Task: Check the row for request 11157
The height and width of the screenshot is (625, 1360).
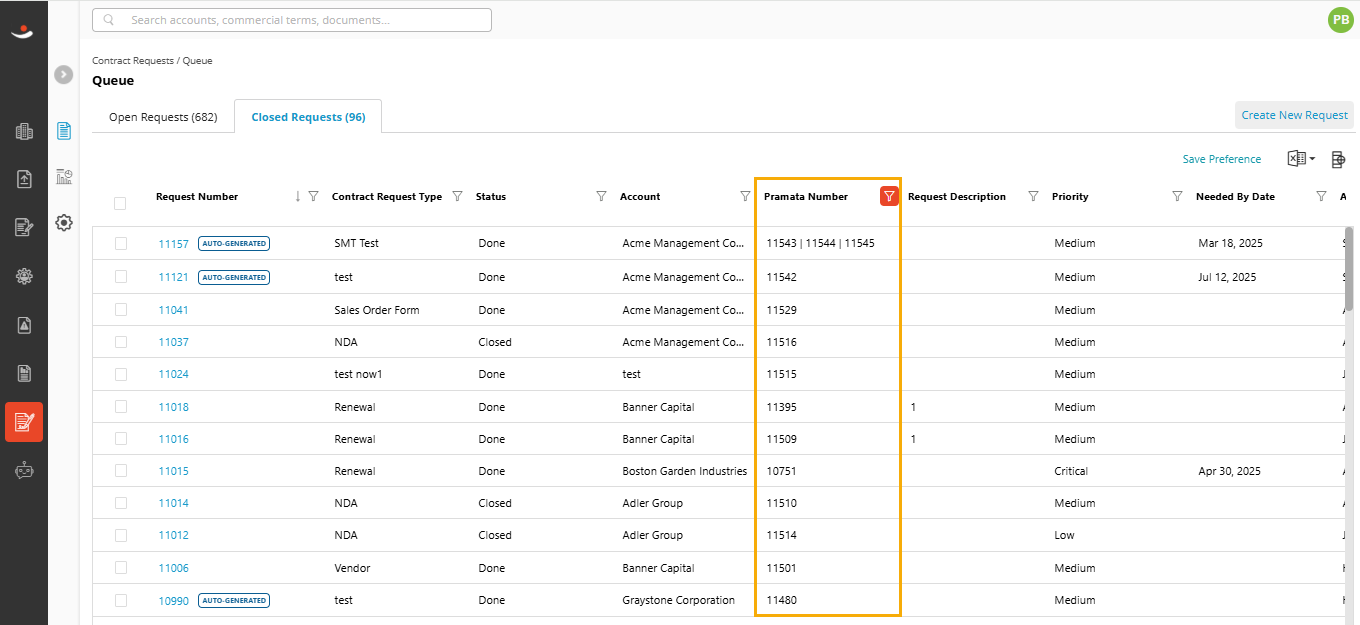Action: [121, 243]
